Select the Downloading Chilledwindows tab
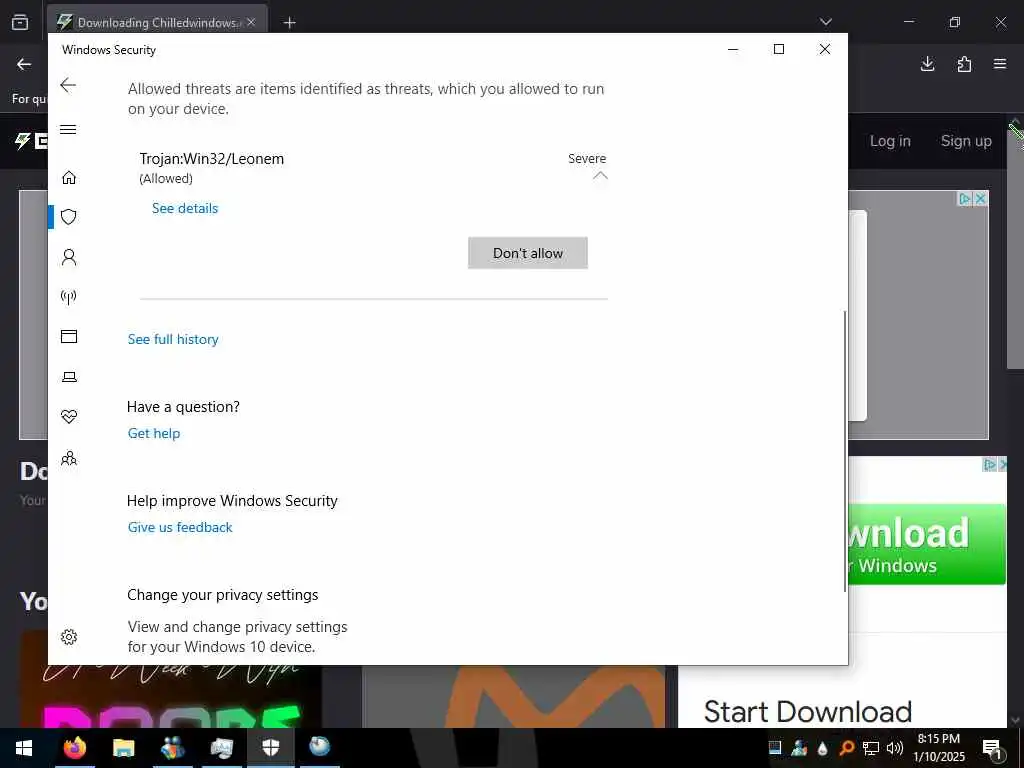 [x=157, y=22]
